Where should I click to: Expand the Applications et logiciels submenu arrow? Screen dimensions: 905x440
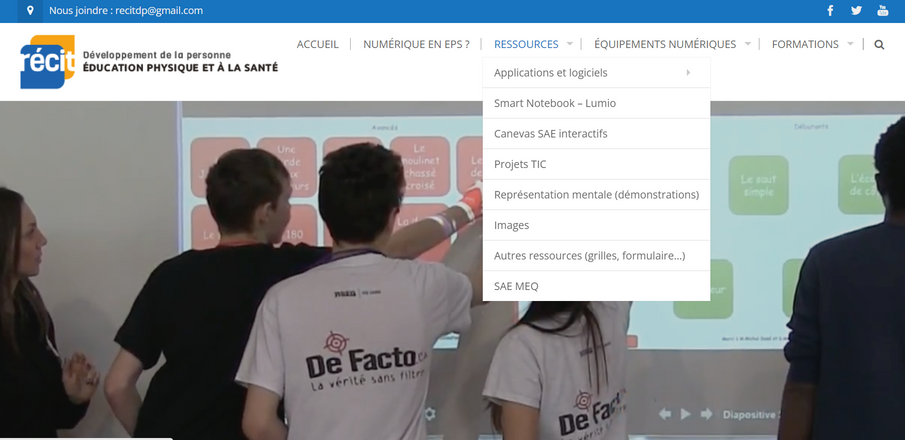coord(688,73)
